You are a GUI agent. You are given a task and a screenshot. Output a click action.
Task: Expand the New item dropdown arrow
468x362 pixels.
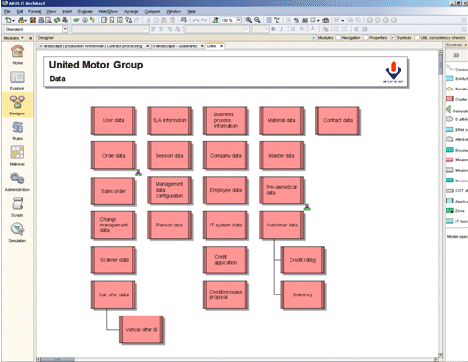click(14, 21)
